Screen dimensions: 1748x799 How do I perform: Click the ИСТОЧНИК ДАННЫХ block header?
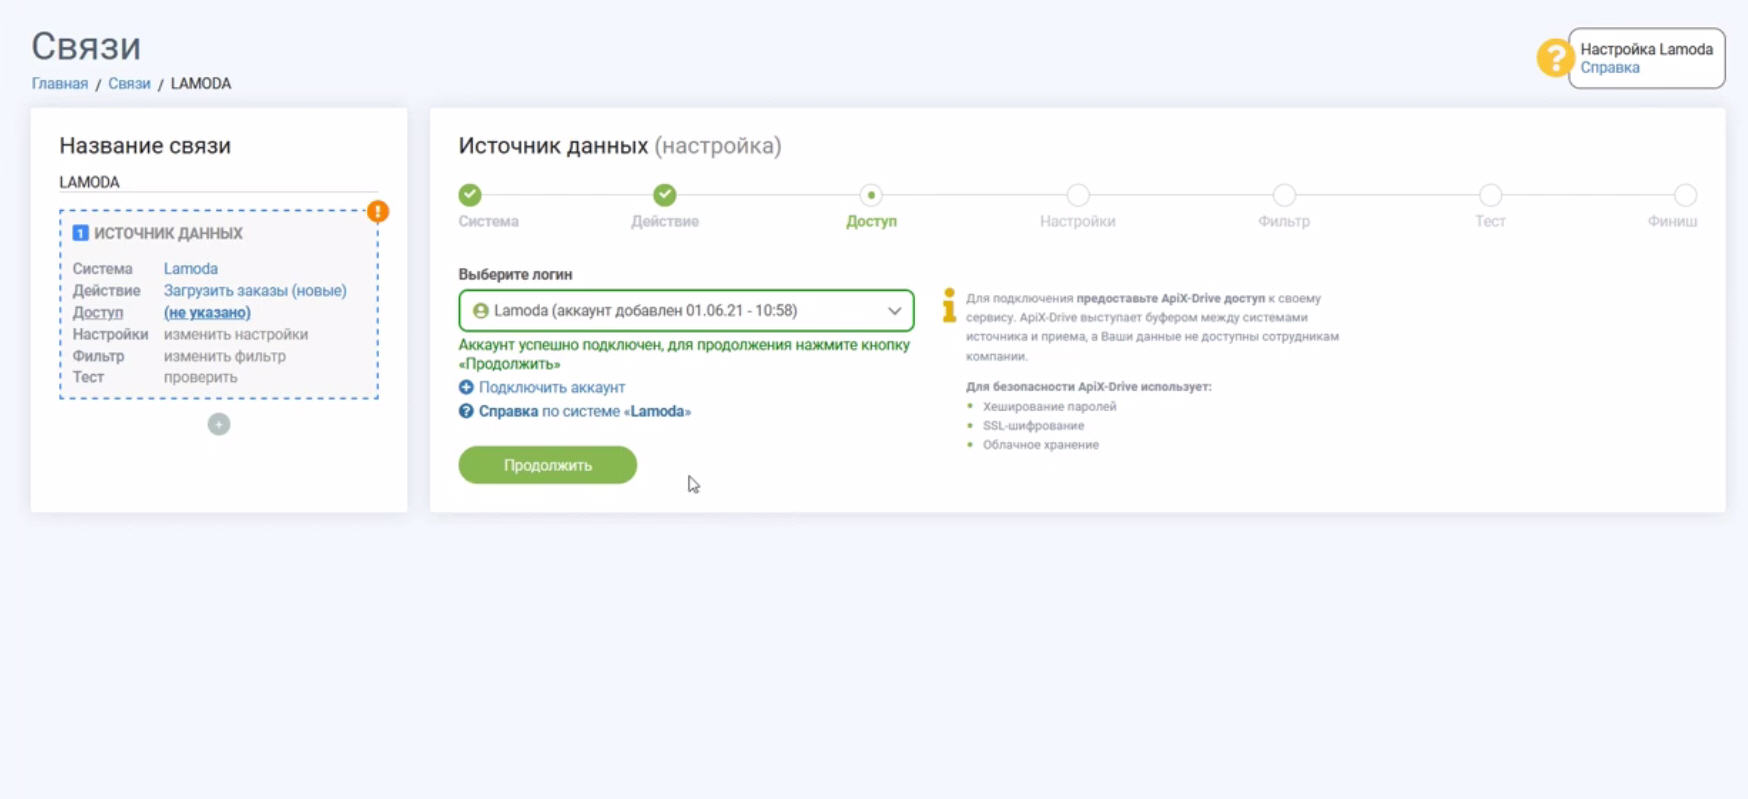point(168,233)
